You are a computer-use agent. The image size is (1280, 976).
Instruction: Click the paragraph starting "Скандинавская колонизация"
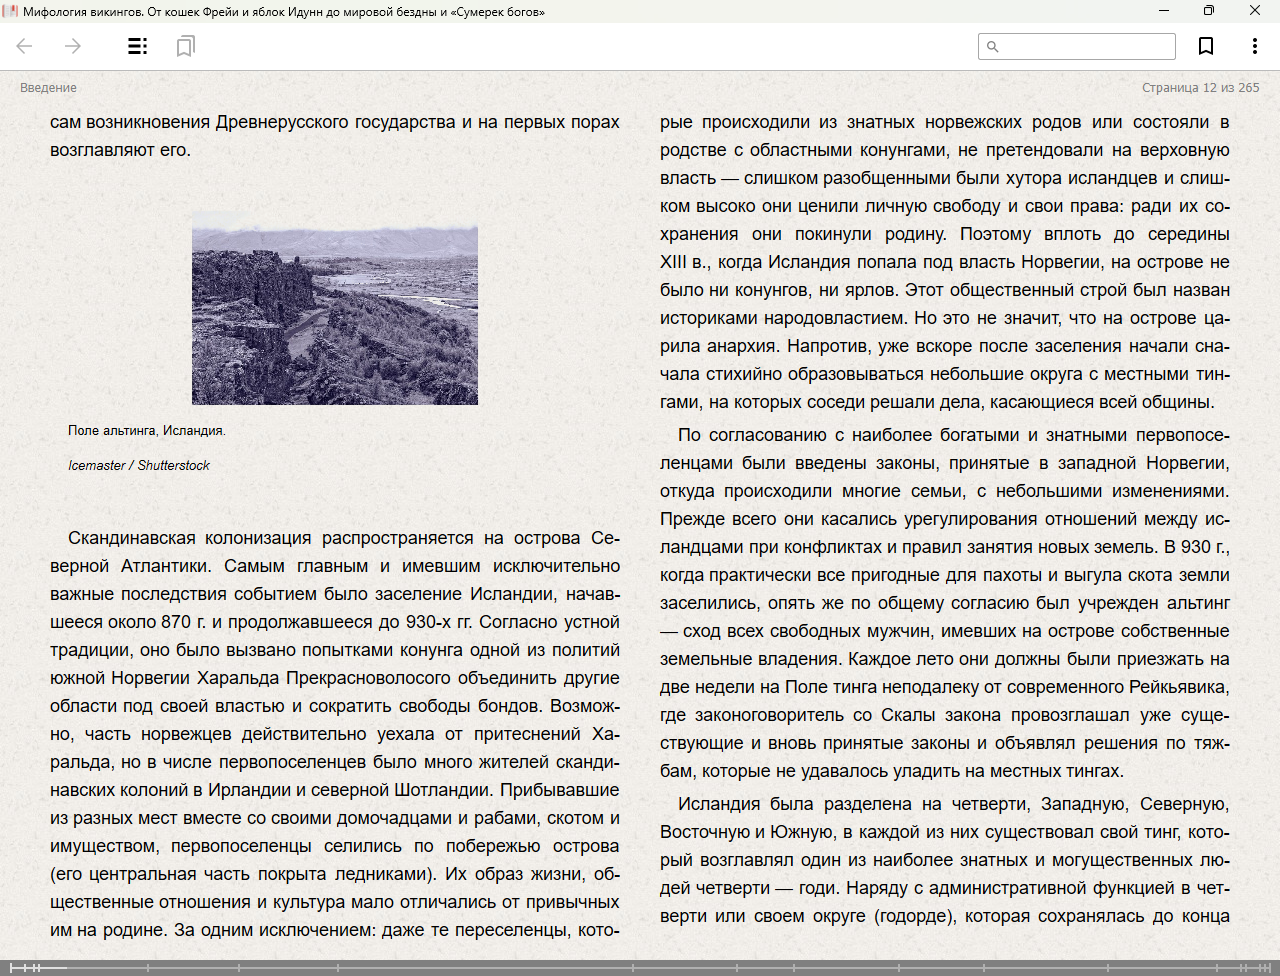click(334, 734)
